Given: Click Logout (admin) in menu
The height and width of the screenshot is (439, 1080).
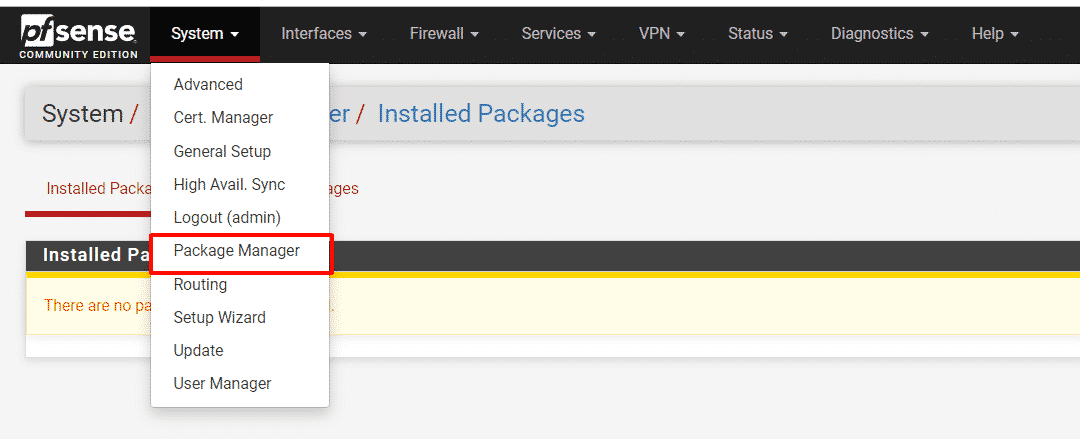Looking at the screenshot, I should pyautogui.click(x=227, y=218).
